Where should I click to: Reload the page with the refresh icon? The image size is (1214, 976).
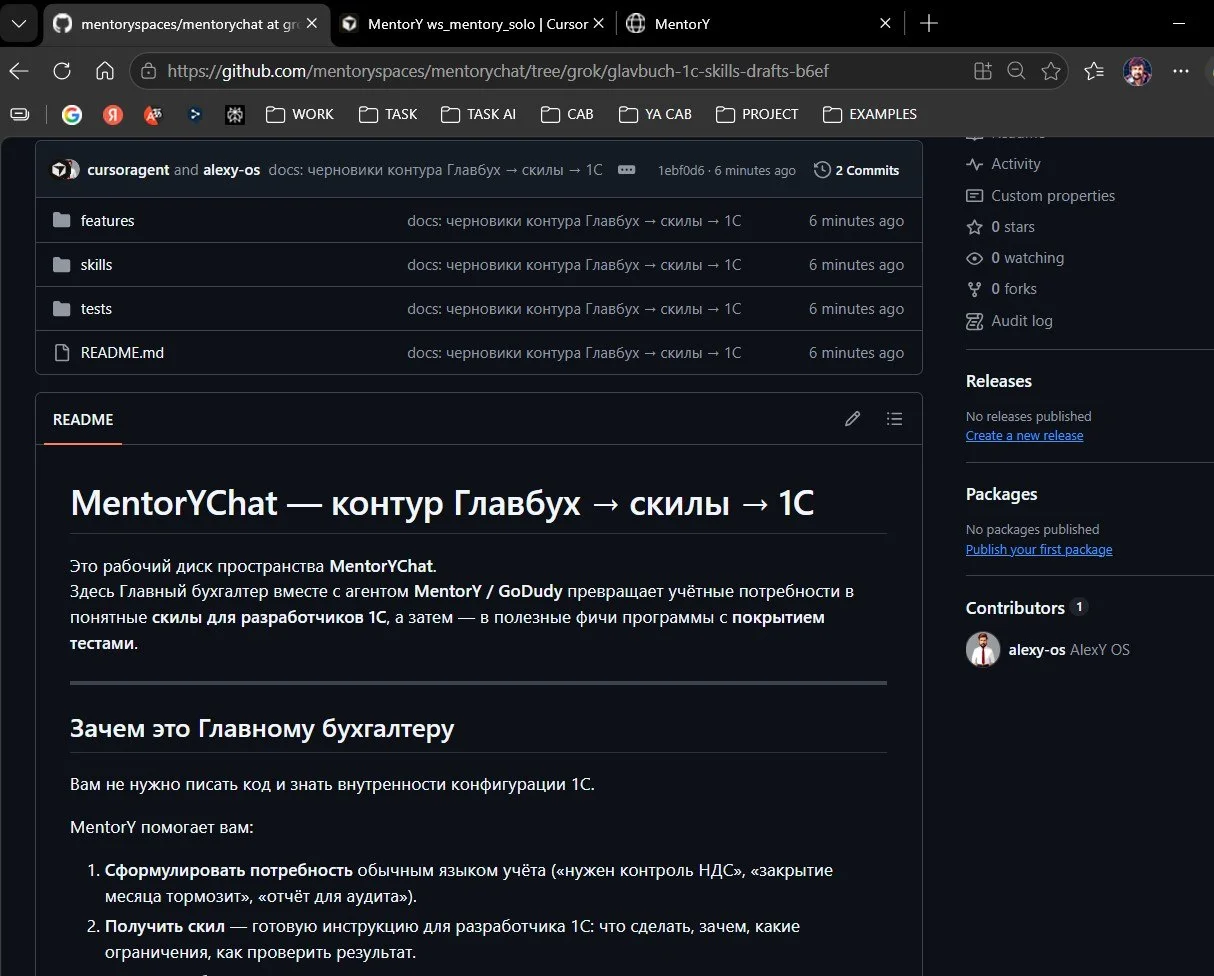tap(62, 71)
